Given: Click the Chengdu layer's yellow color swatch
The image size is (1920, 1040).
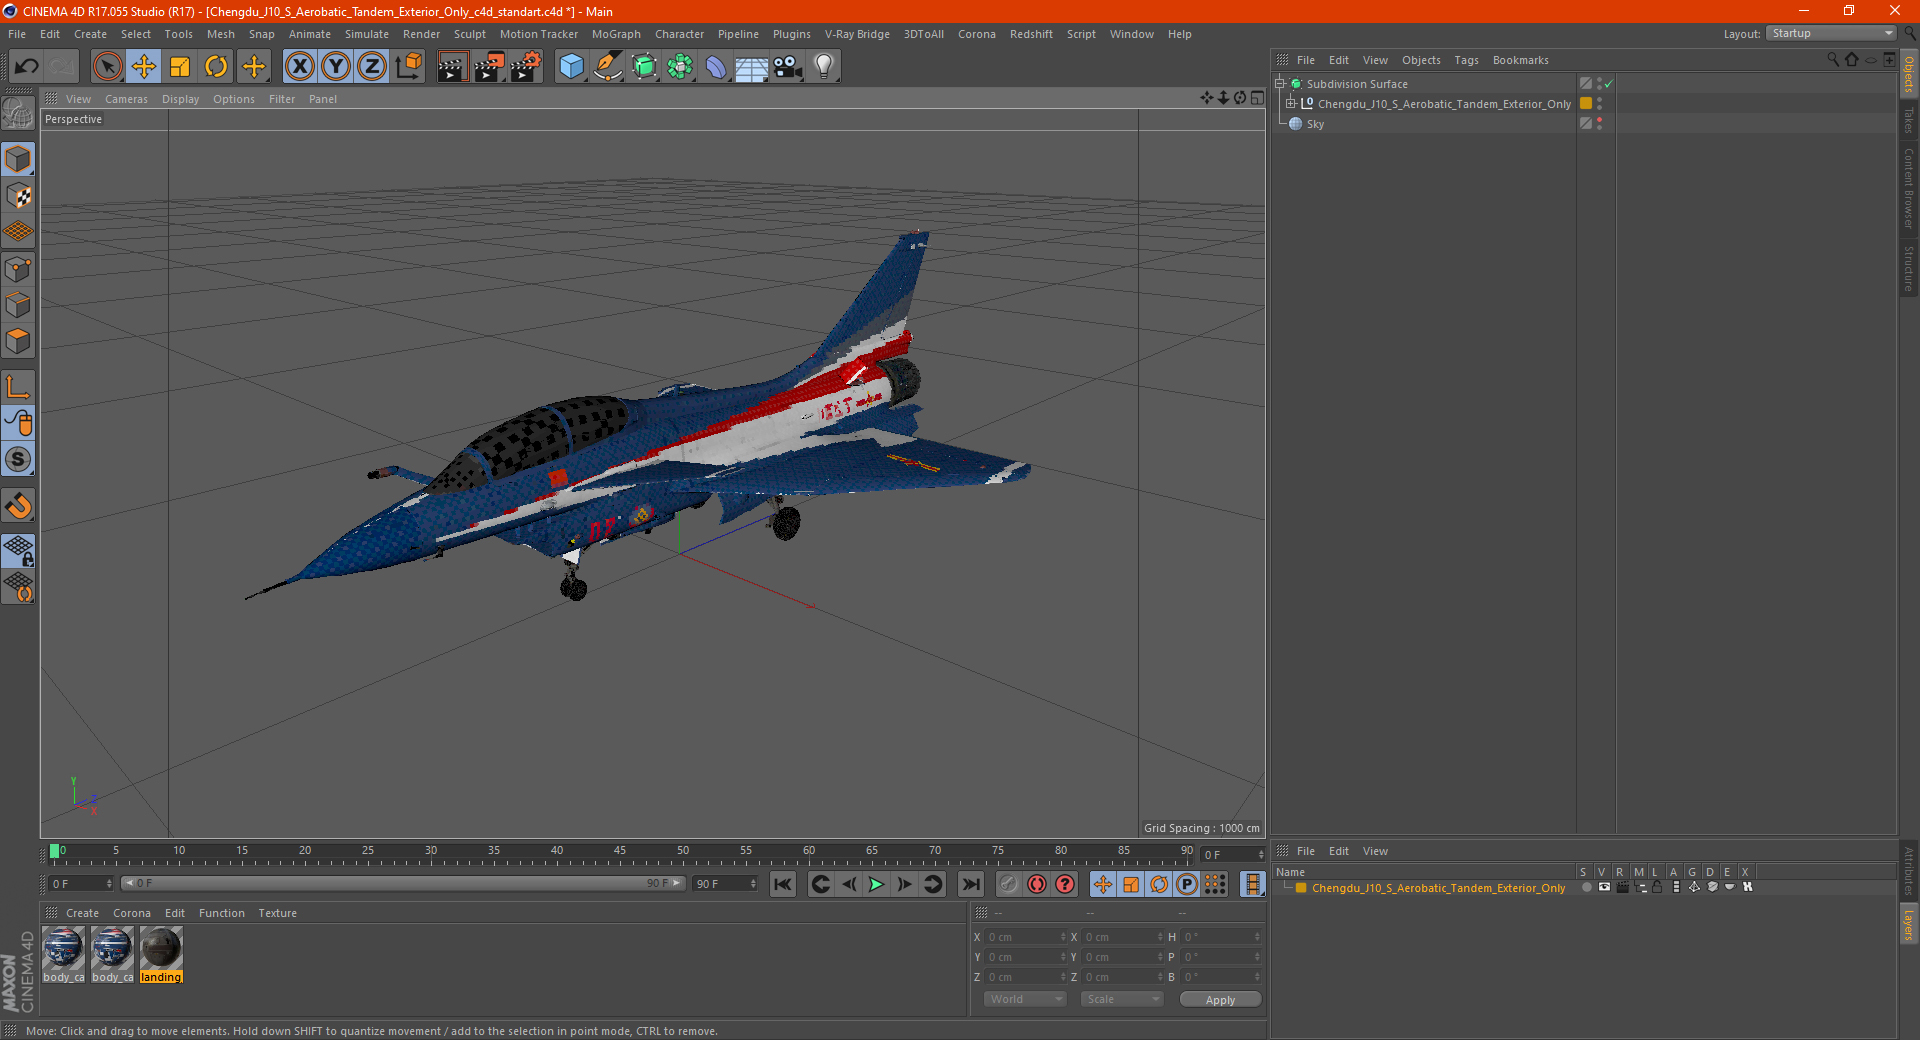Looking at the screenshot, I should 1301,888.
